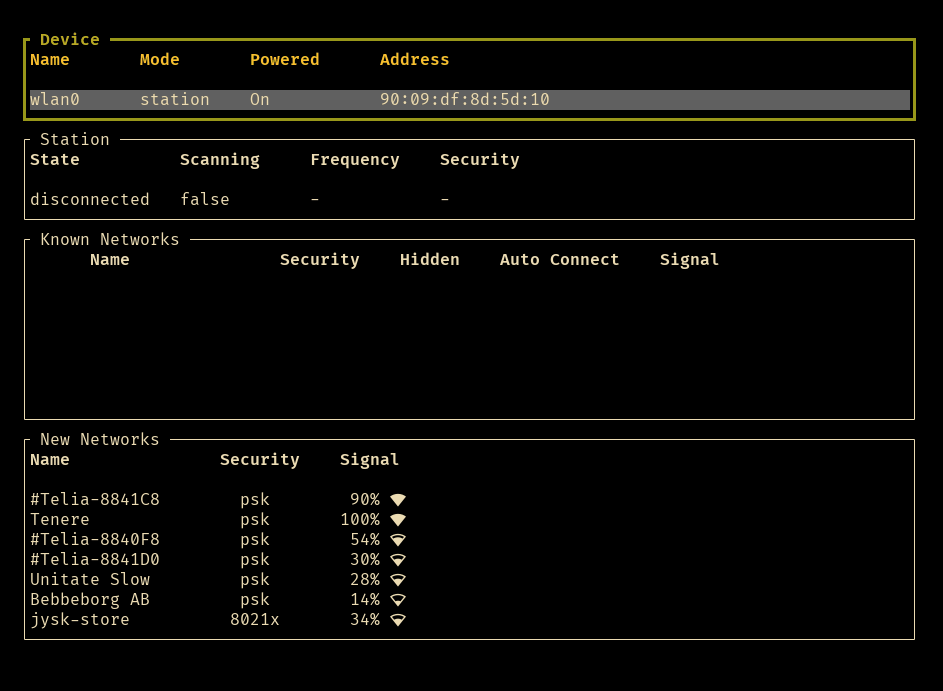Collapse the New Networks panel
Image resolution: width=943 pixels, height=691 pixels.
(99, 439)
